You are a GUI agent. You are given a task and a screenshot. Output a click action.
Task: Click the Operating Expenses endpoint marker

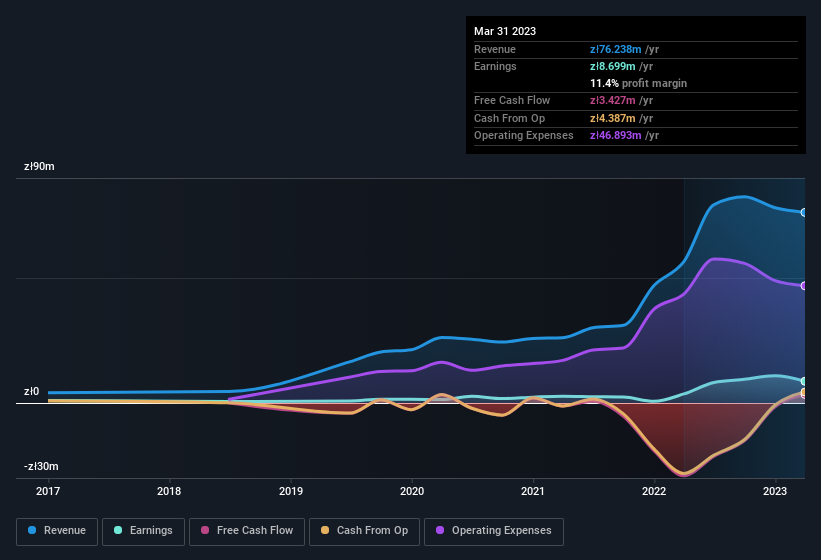(x=804, y=286)
